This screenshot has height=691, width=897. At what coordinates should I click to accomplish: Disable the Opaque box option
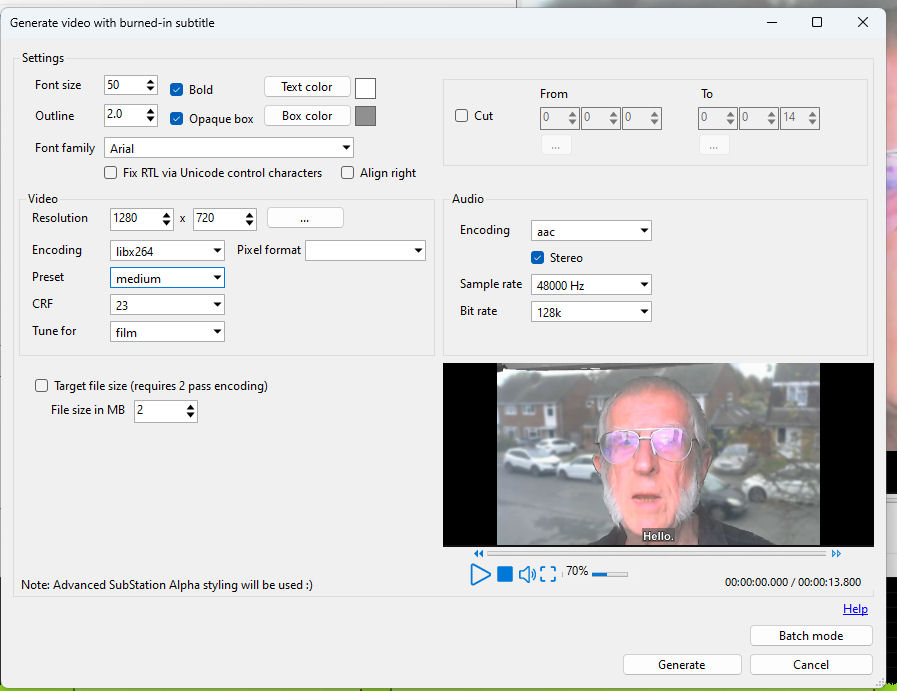(x=177, y=118)
